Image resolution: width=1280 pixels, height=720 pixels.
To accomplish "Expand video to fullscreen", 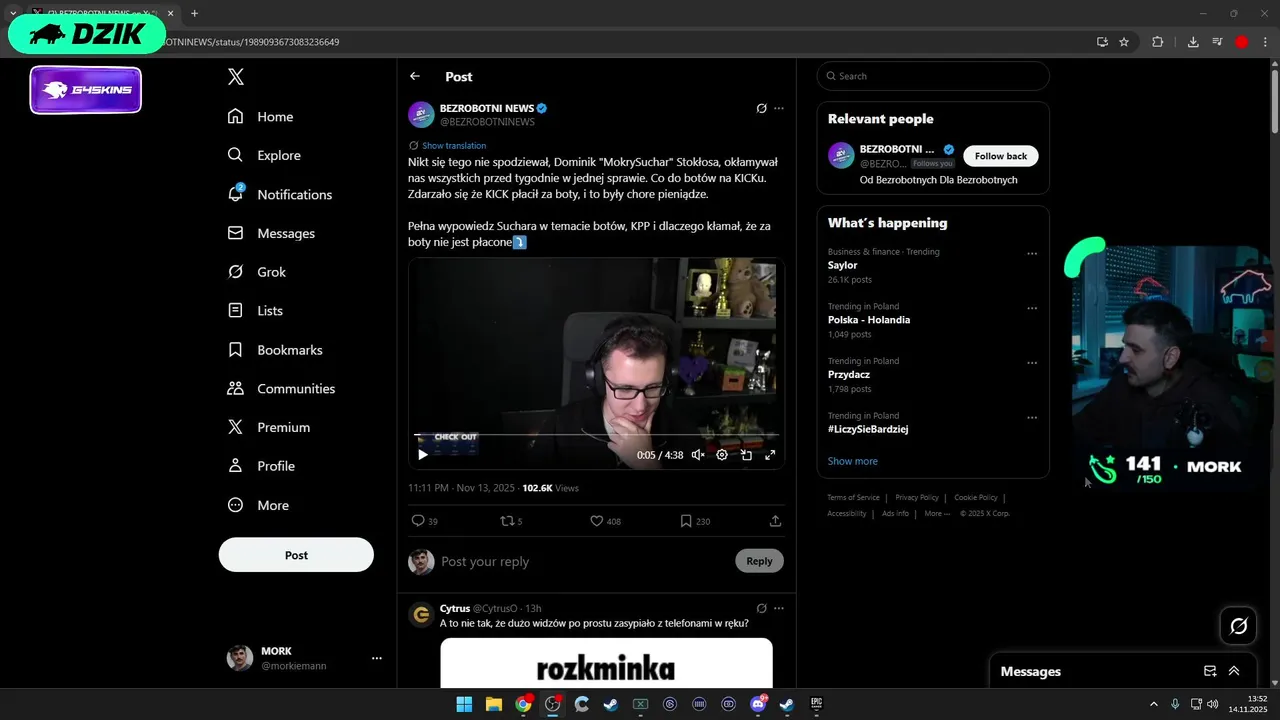I will 770,455.
